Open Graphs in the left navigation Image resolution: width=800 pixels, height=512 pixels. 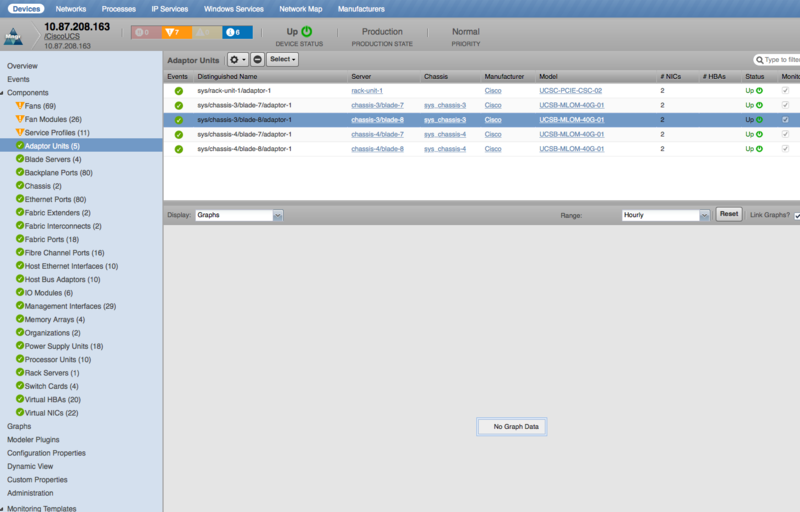19,426
